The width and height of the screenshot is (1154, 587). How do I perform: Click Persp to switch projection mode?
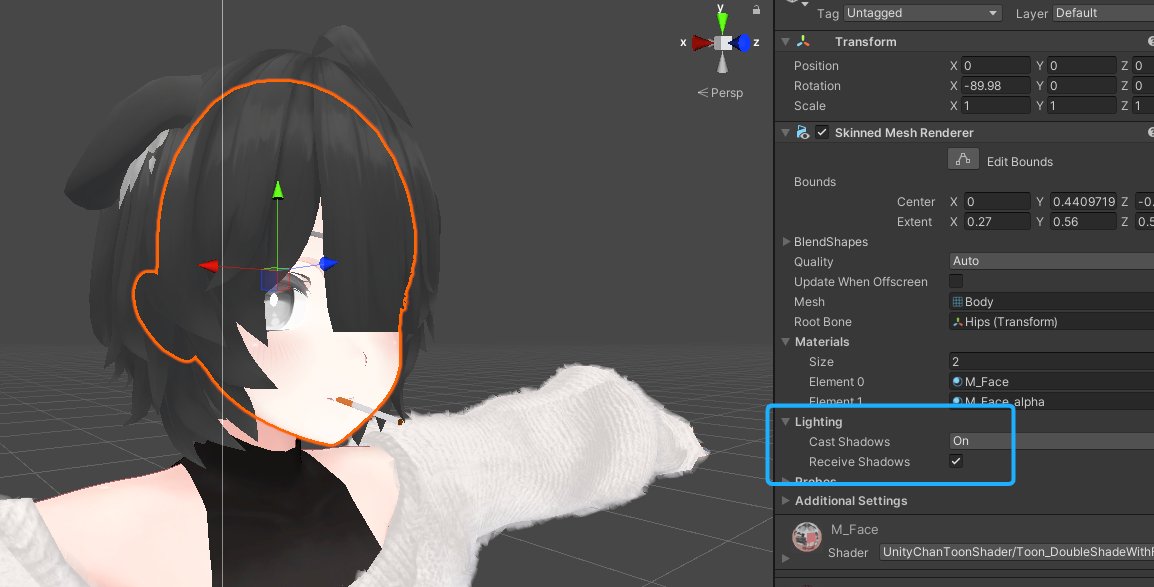pos(723,92)
